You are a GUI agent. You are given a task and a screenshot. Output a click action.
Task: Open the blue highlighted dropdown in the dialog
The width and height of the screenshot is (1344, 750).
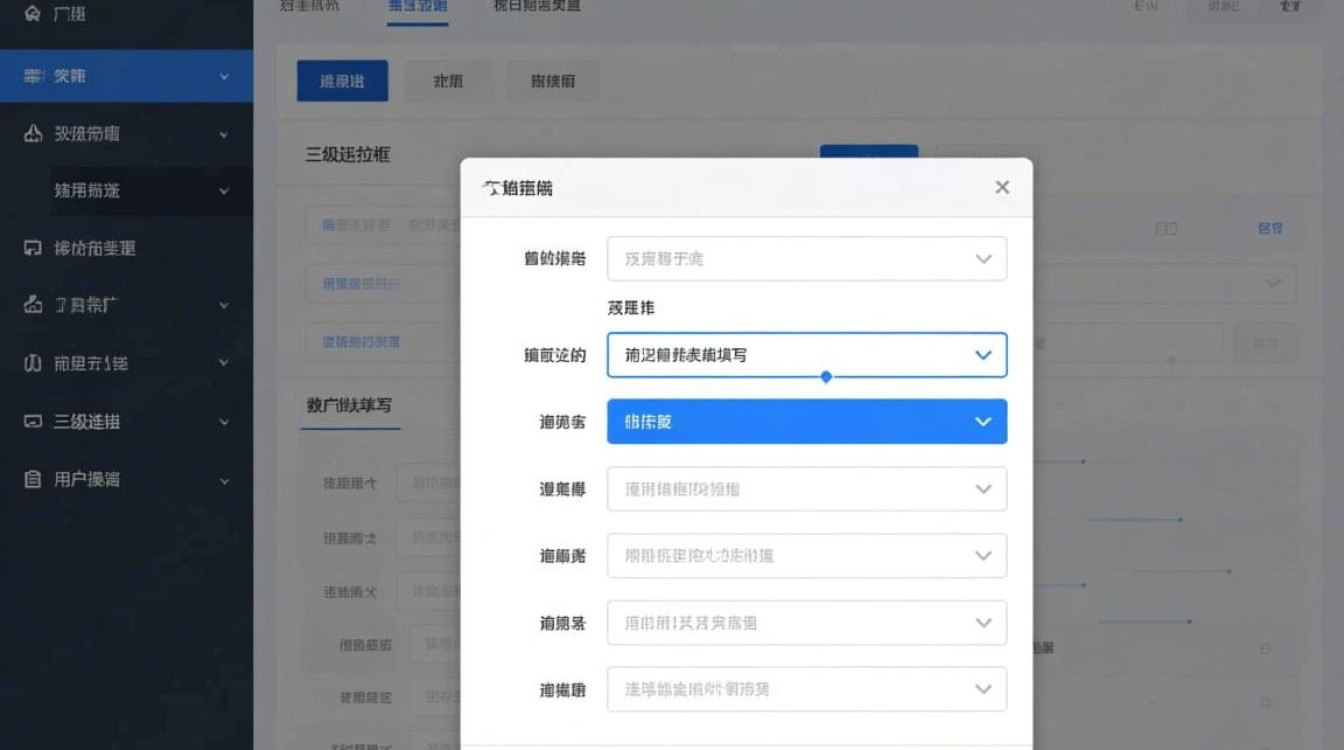[805, 421]
